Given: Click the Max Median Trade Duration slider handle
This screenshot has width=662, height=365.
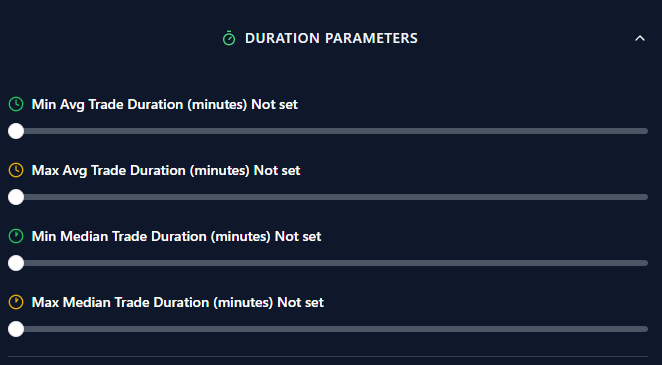Looking at the screenshot, I should coord(16,329).
